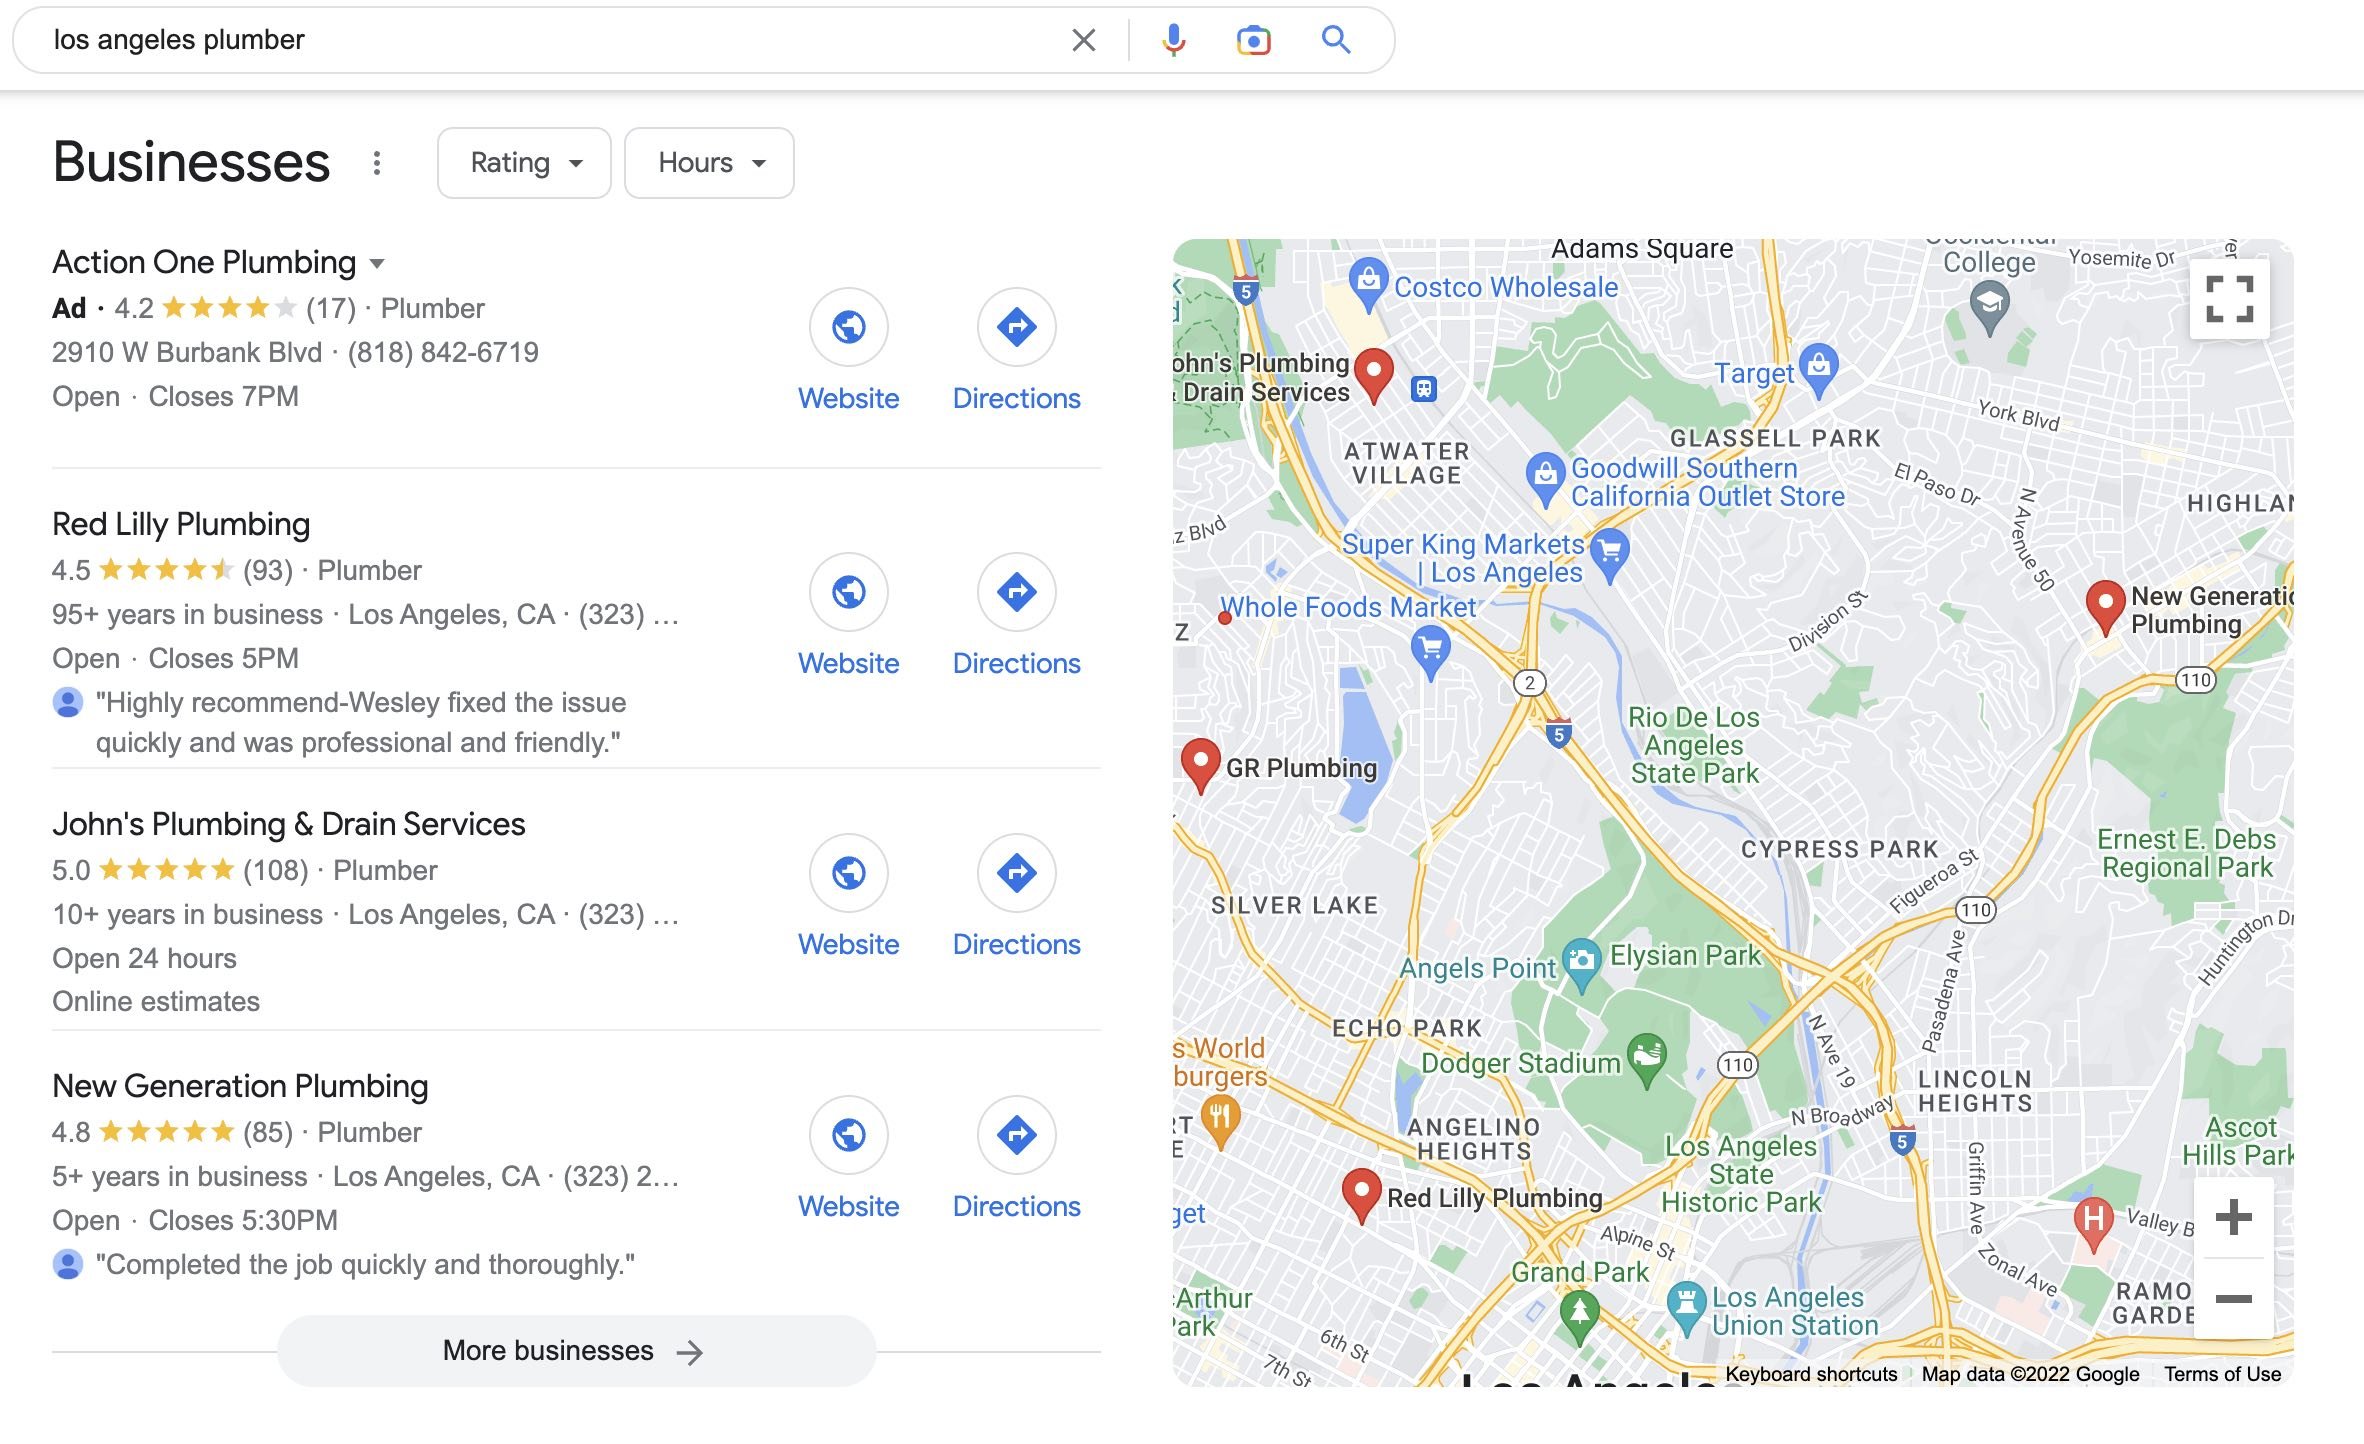This screenshot has height=1444, width=2364.
Task: Click the Wesley review snippet for Red Lilly
Action: 360,723
